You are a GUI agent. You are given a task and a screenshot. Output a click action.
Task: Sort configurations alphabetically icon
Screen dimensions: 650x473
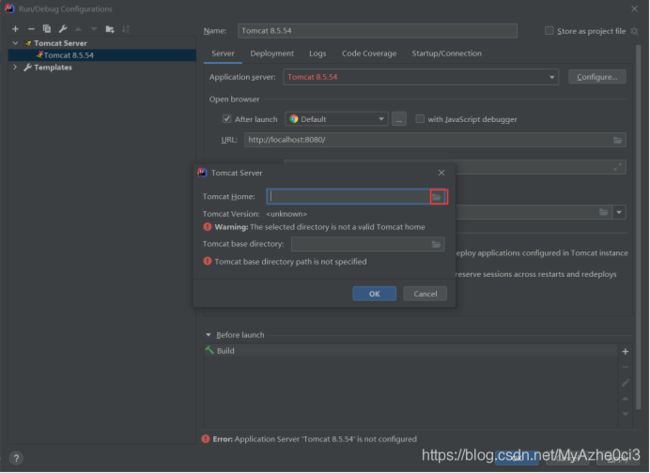pyautogui.click(x=126, y=29)
